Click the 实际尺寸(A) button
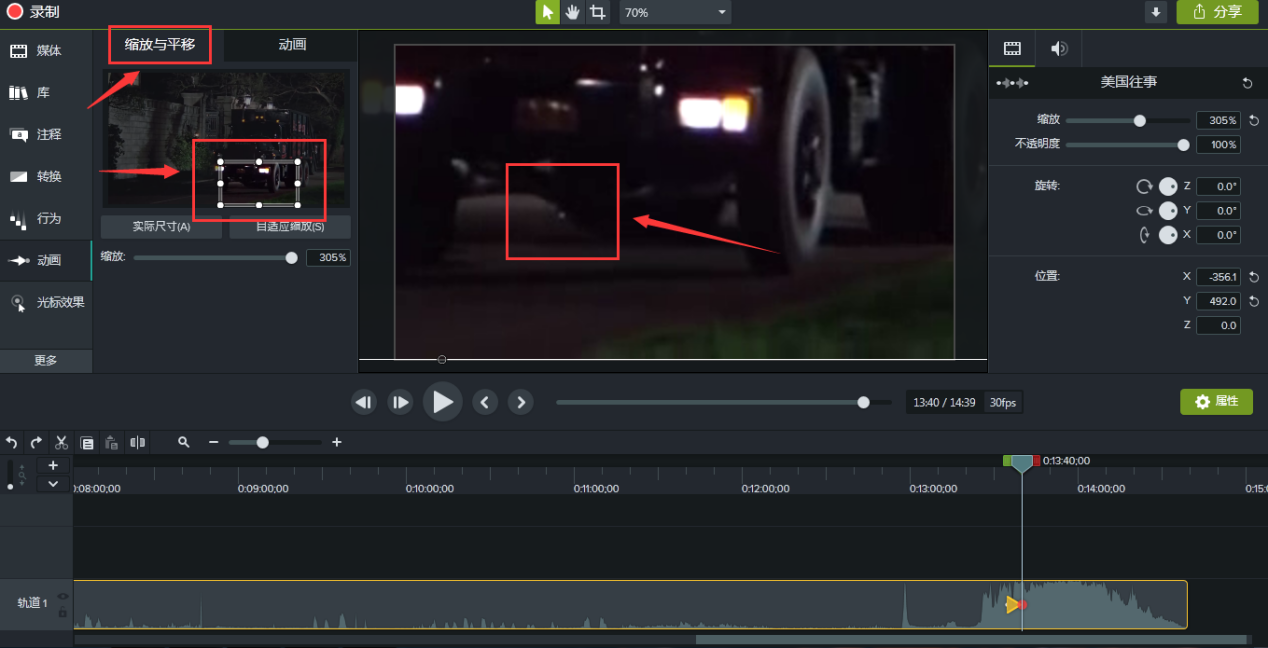The width and height of the screenshot is (1268, 648). 162,226
